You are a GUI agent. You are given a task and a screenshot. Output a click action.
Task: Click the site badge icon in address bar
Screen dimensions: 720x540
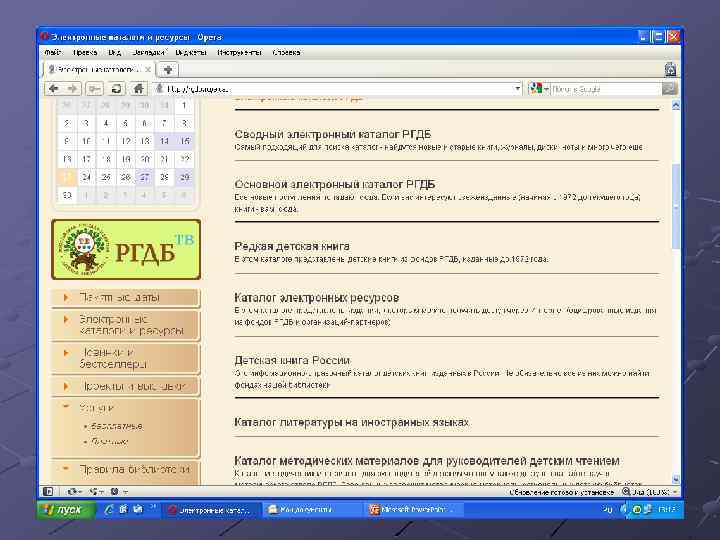159,88
